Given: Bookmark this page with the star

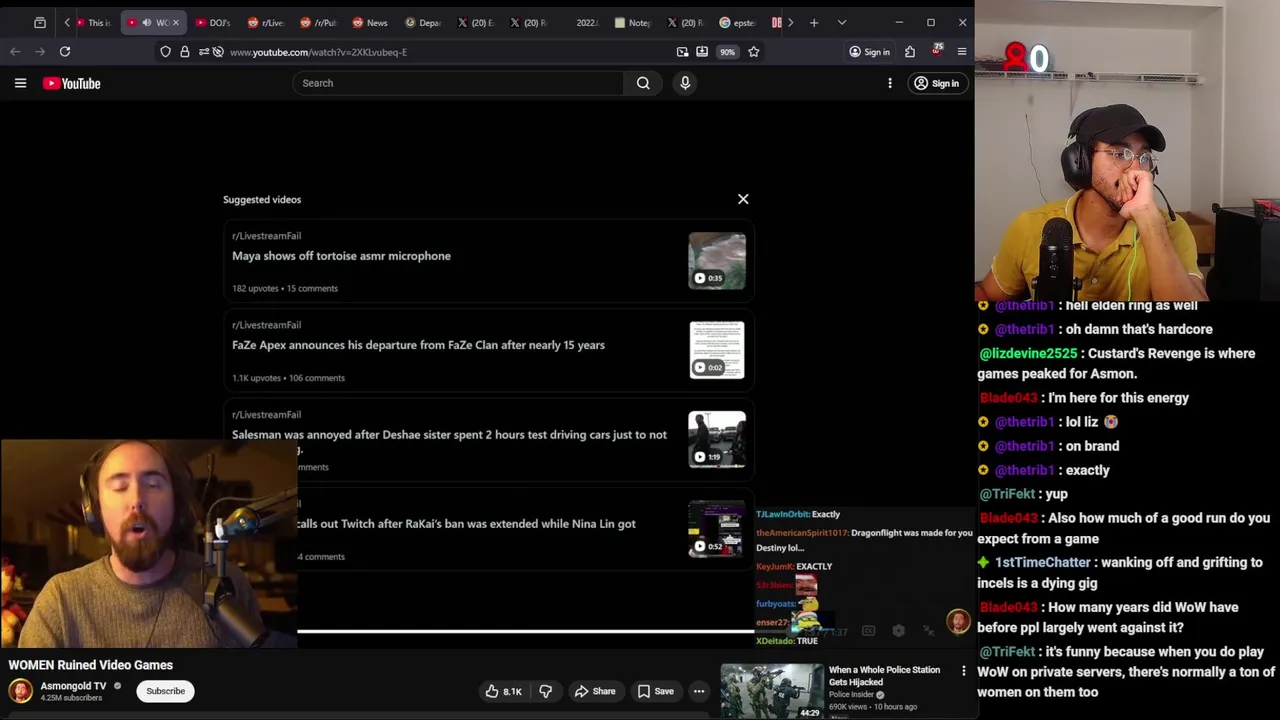Looking at the screenshot, I should click(x=754, y=52).
